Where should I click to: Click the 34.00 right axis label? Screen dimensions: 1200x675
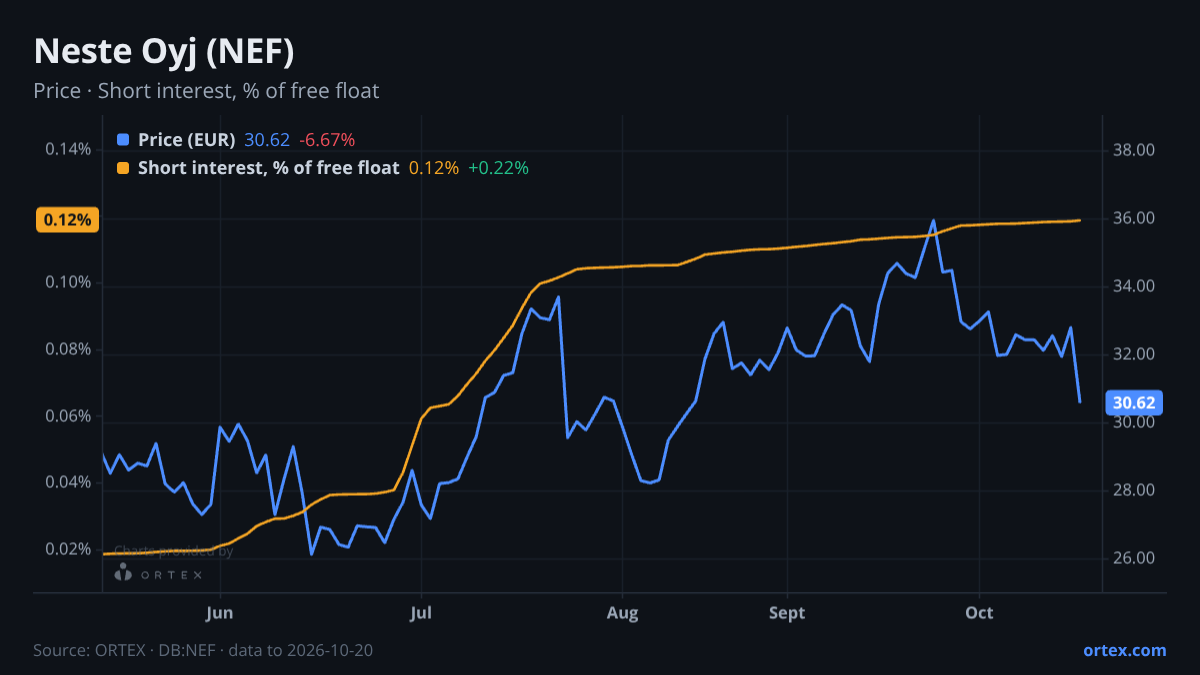(1134, 286)
